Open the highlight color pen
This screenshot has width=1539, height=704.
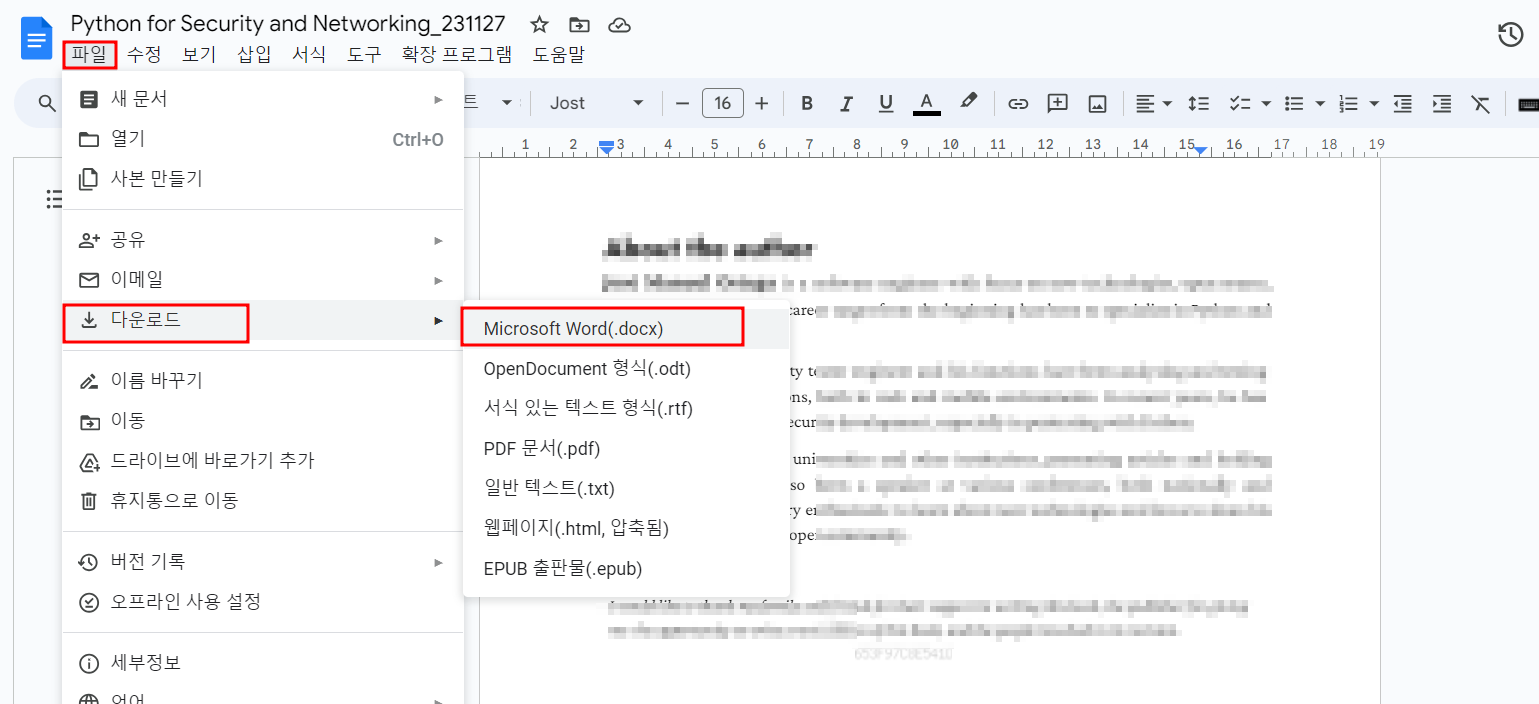(x=968, y=102)
